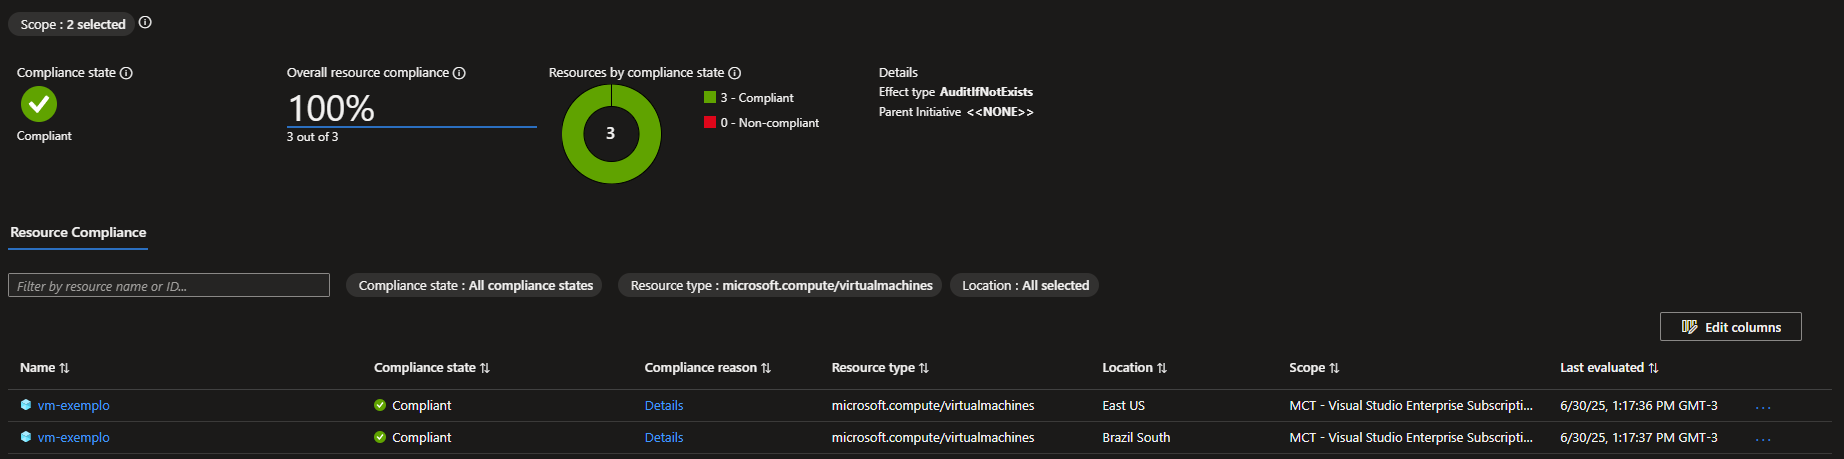1844x459 pixels.
Task: Click the green Compliant checkmark icon
Action: (x=39, y=104)
